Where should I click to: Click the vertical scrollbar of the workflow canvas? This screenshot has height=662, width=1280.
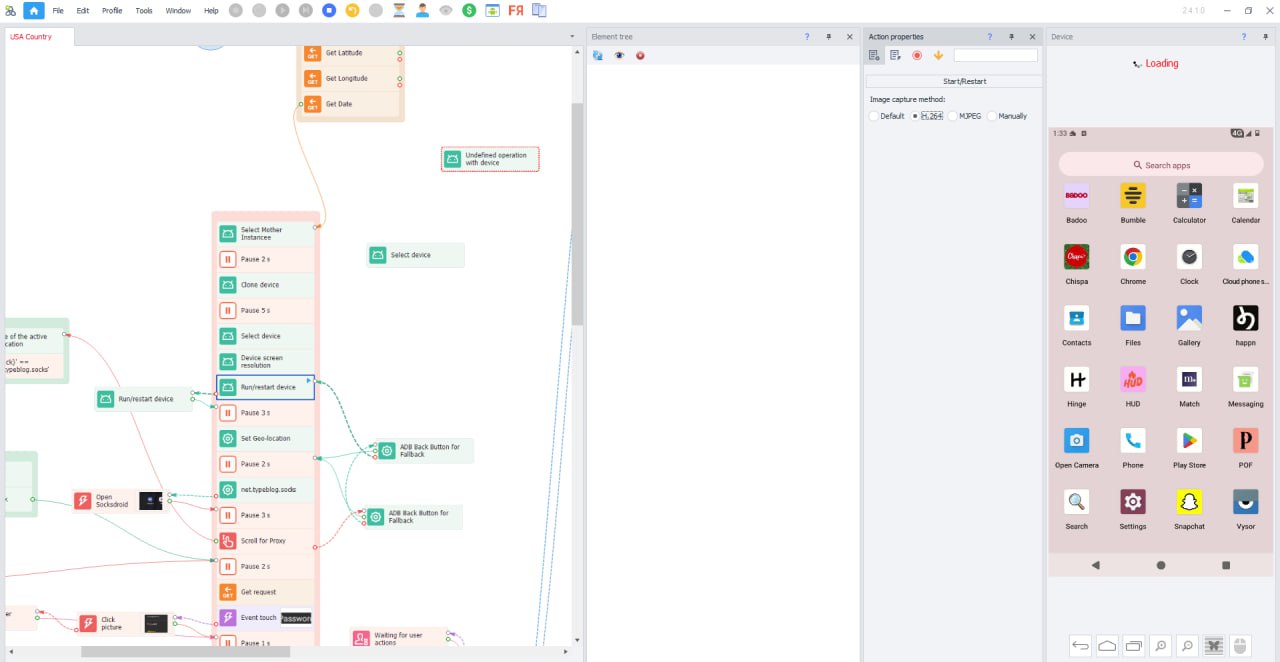point(577,213)
